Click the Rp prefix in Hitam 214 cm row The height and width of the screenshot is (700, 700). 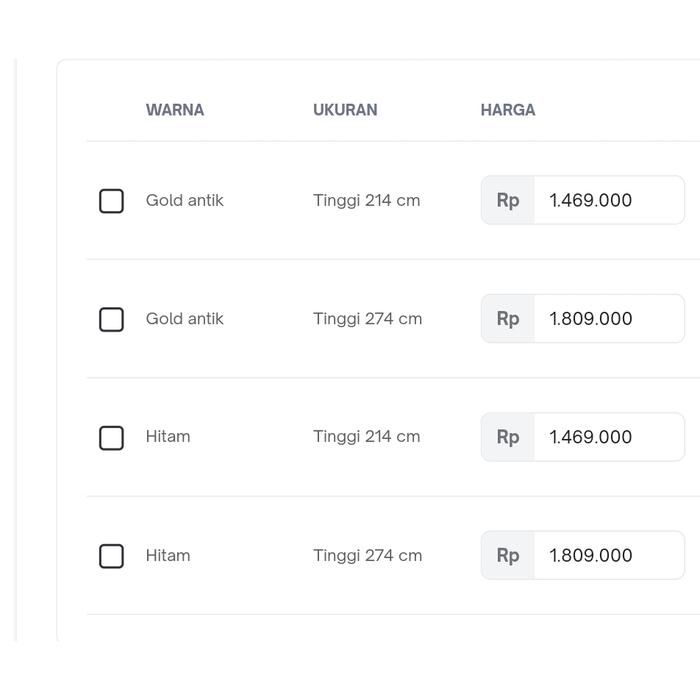[508, 437]
